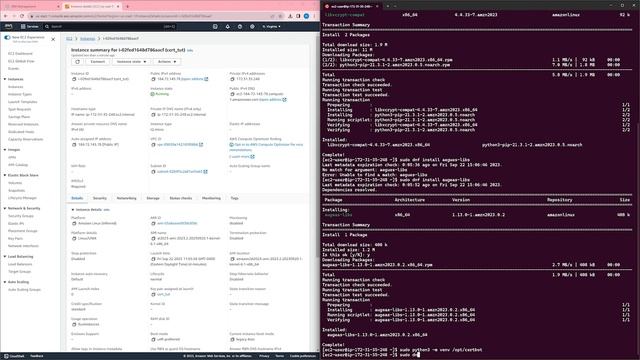Click the Instances breadcrumb link
The image size is (640, 360).
point(87,39)
